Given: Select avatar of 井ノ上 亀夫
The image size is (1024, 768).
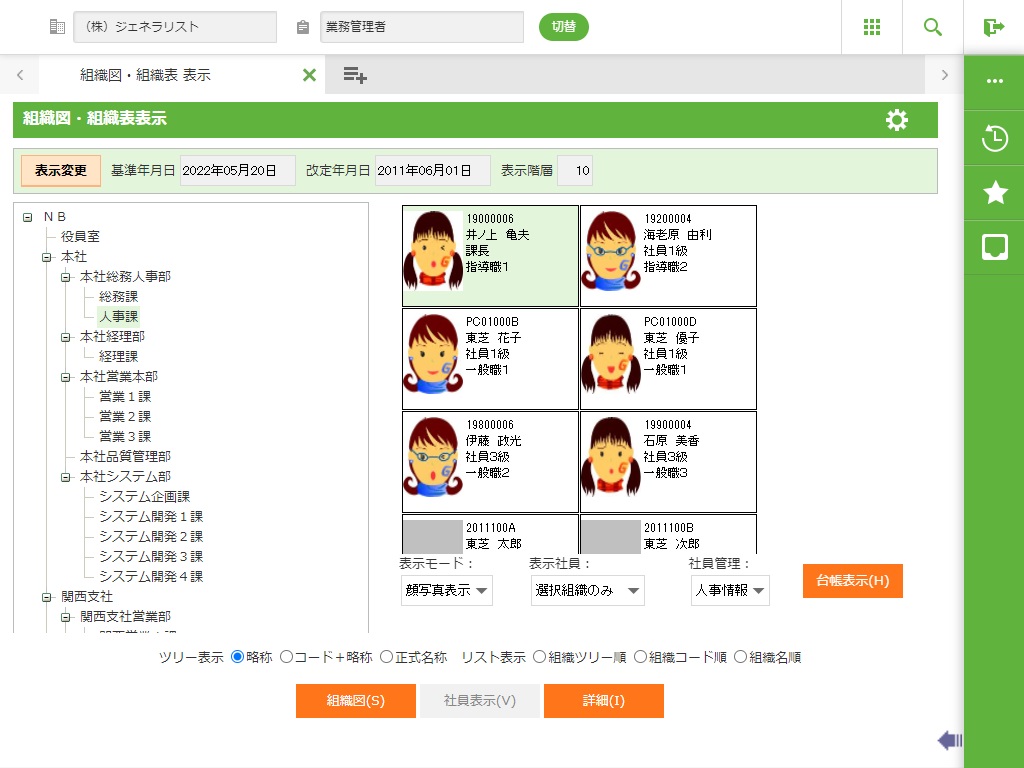Looking at the screenshot, I should [433, 251].
